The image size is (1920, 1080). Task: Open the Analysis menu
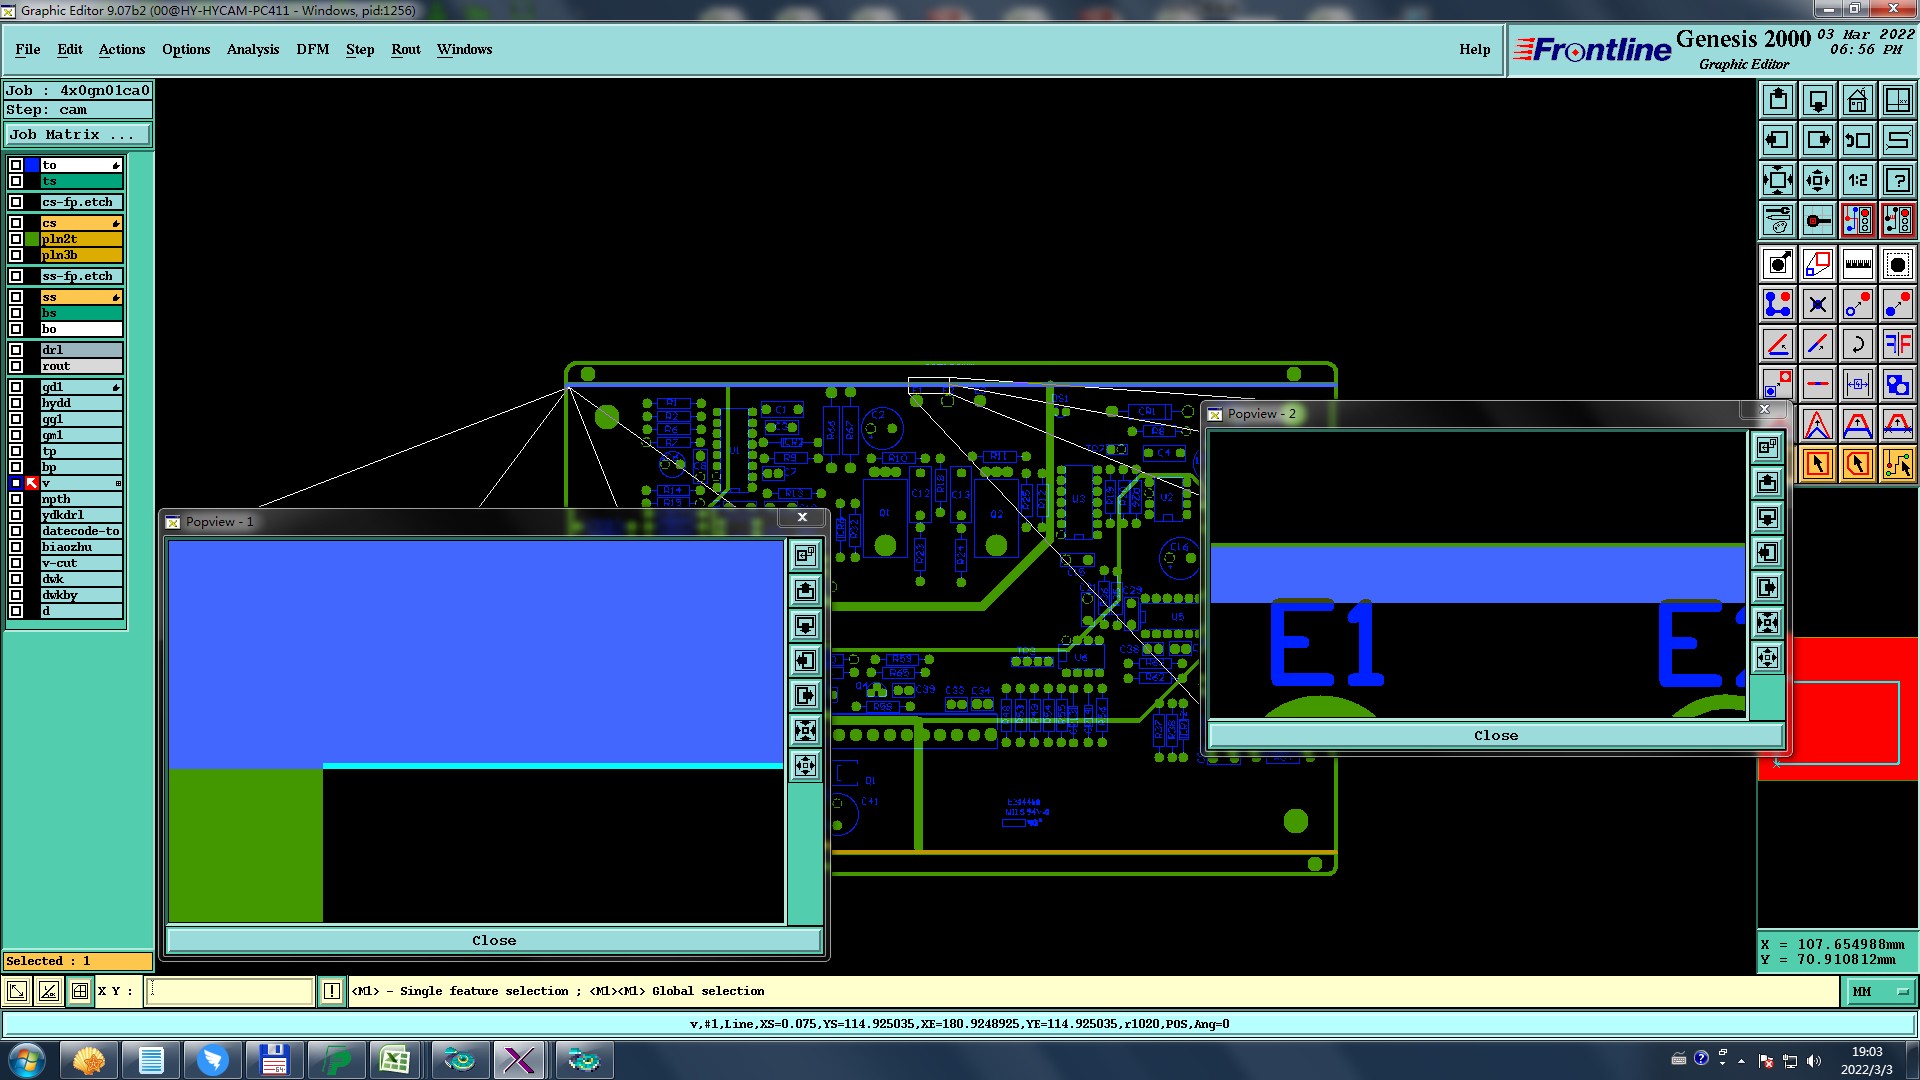[253, 49]
